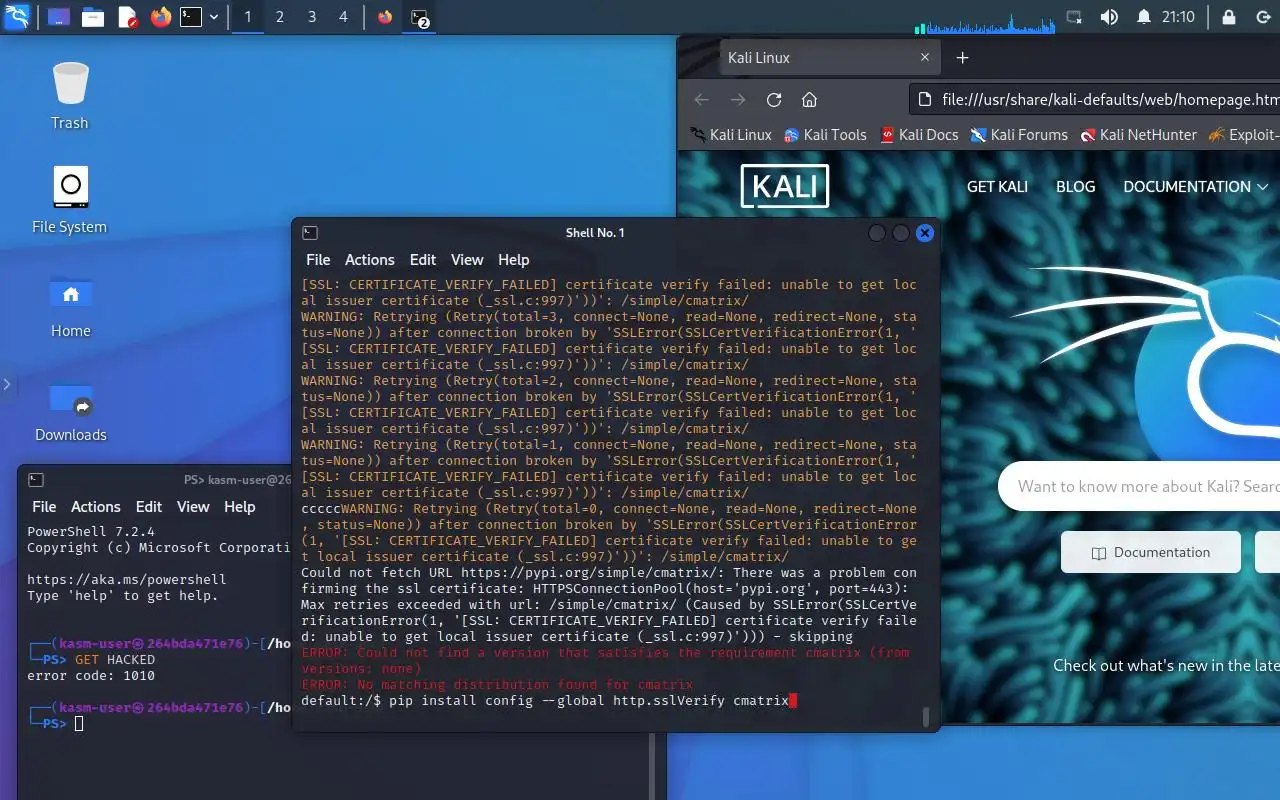Click the 21:10 panel clock
Screen dimensions: 1280x800
[x=1178, y=17]
